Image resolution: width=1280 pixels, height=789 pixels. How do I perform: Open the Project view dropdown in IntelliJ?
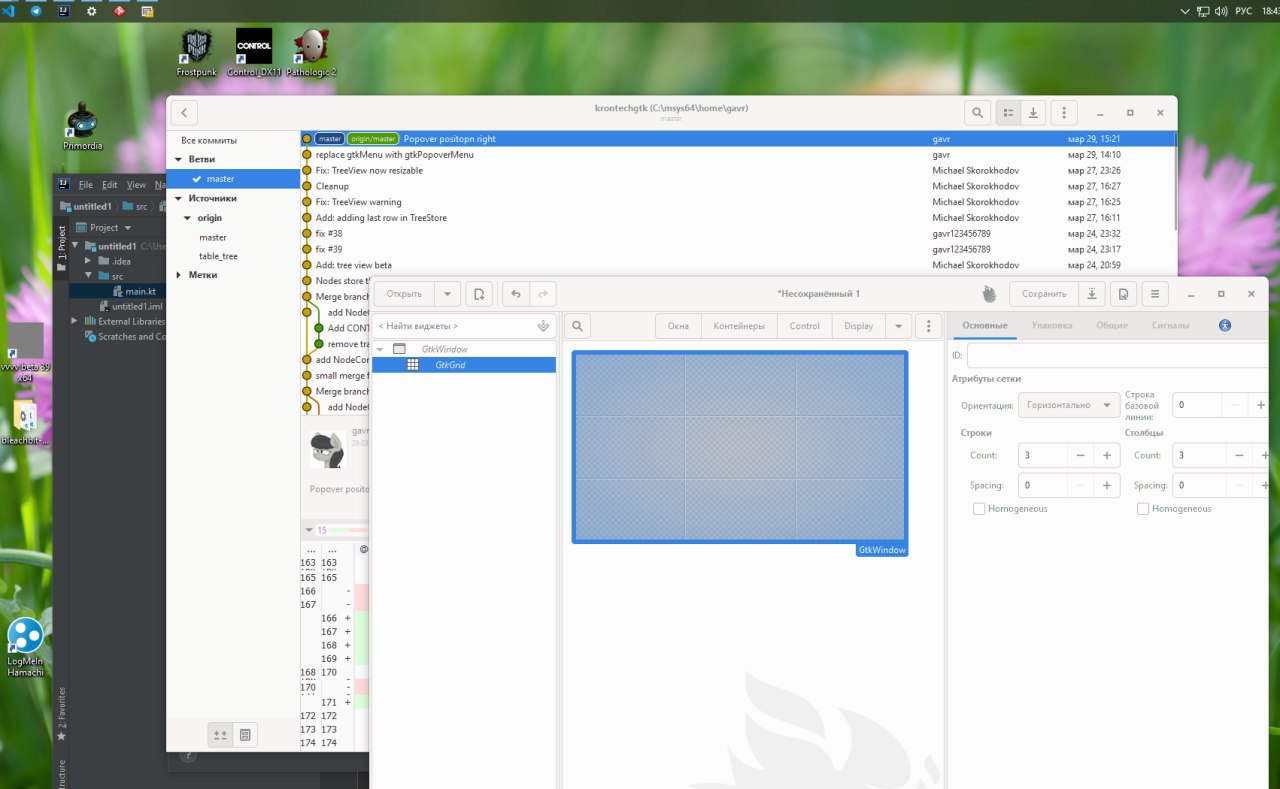tap(127, 228)
